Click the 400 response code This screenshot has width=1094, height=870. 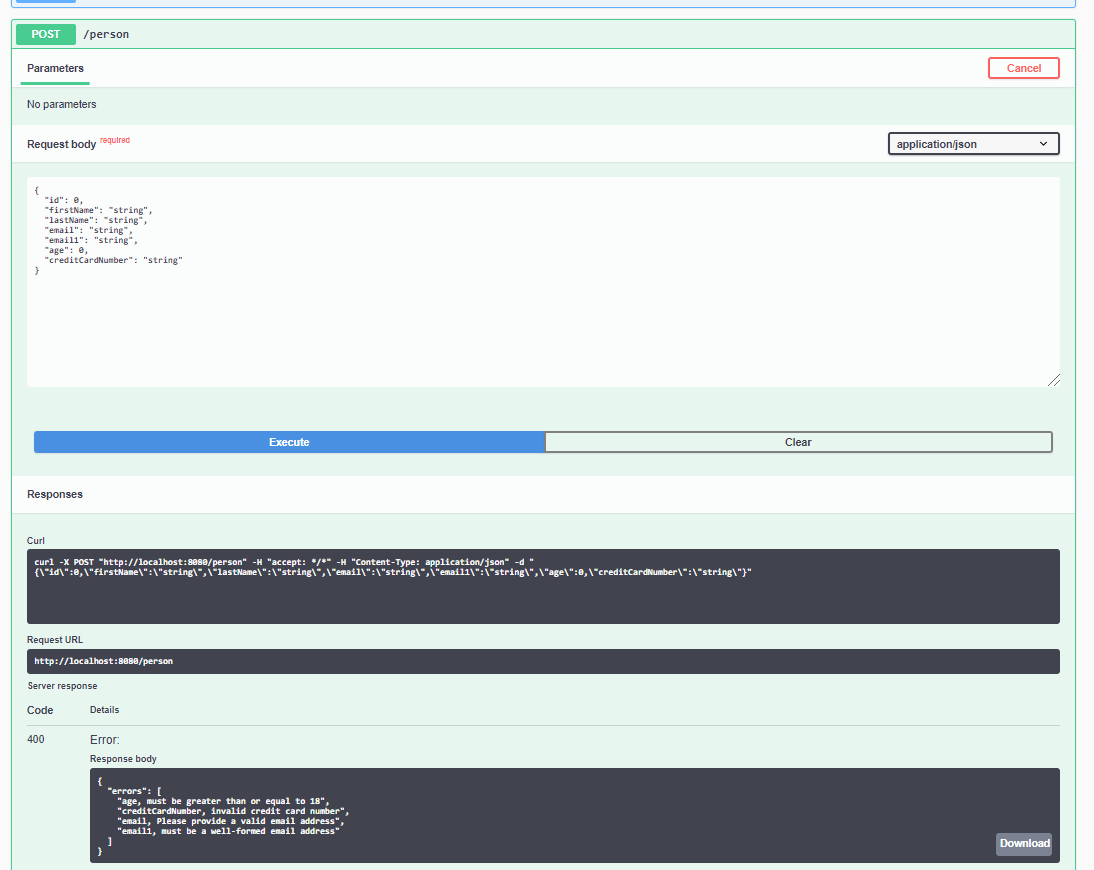35,740
